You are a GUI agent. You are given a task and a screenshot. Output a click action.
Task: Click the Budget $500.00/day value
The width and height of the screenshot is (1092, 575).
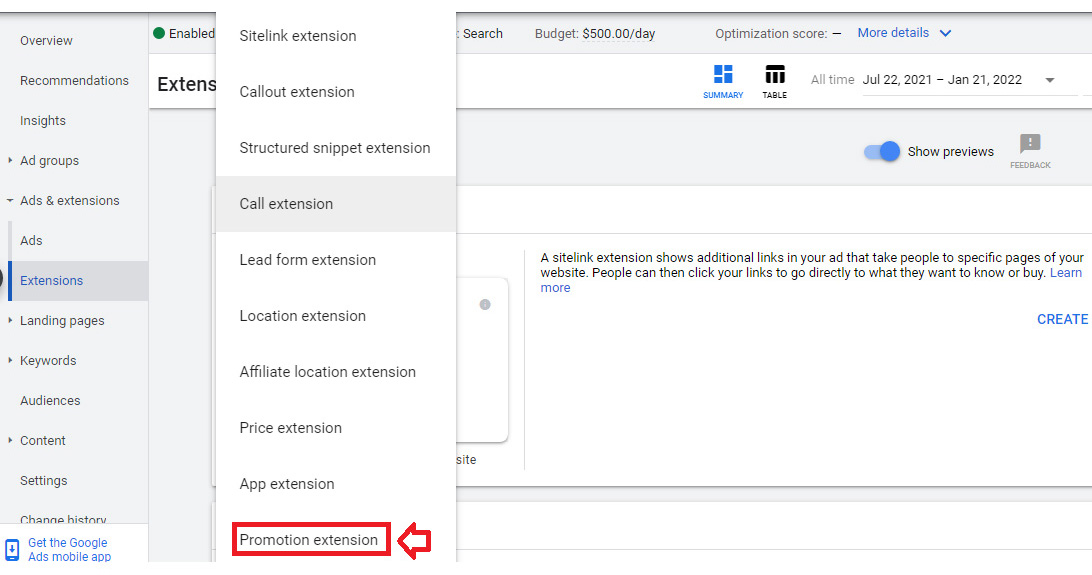(x=618, y=33)
